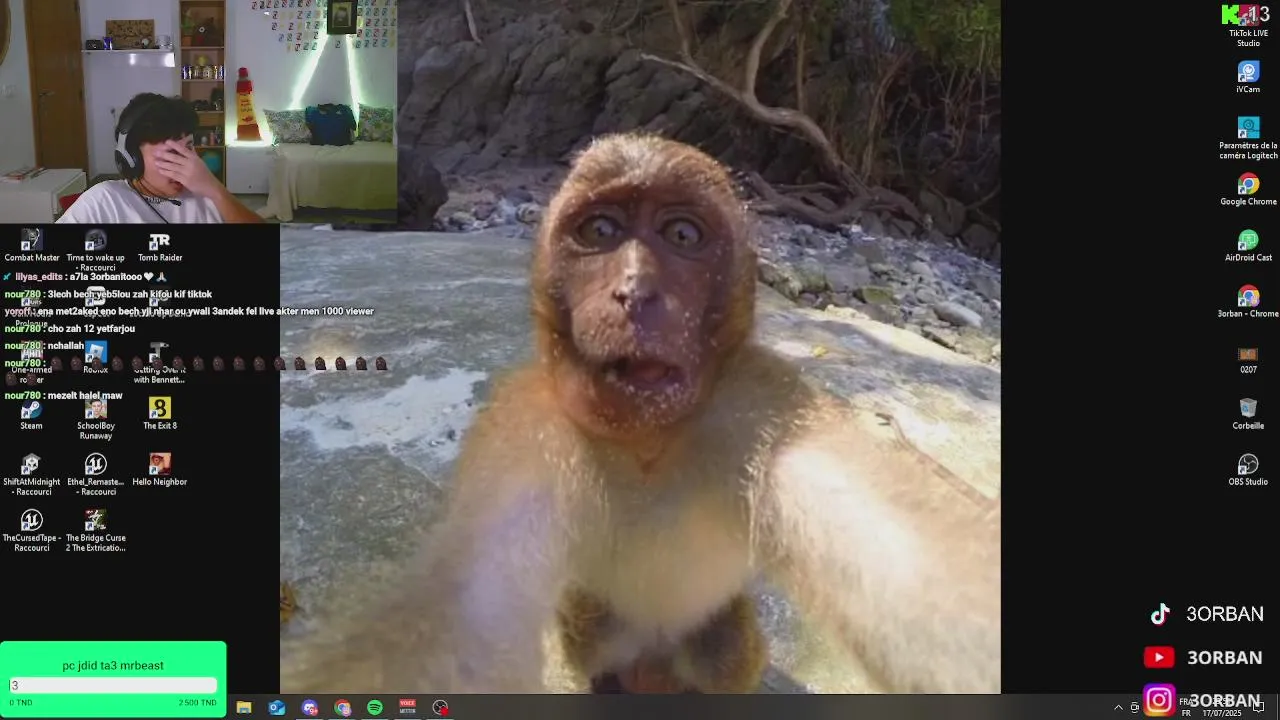This screenshot has width=1280, height=720.
Task: Open File Explorer in the taskbar
Action: pos(244,707)
